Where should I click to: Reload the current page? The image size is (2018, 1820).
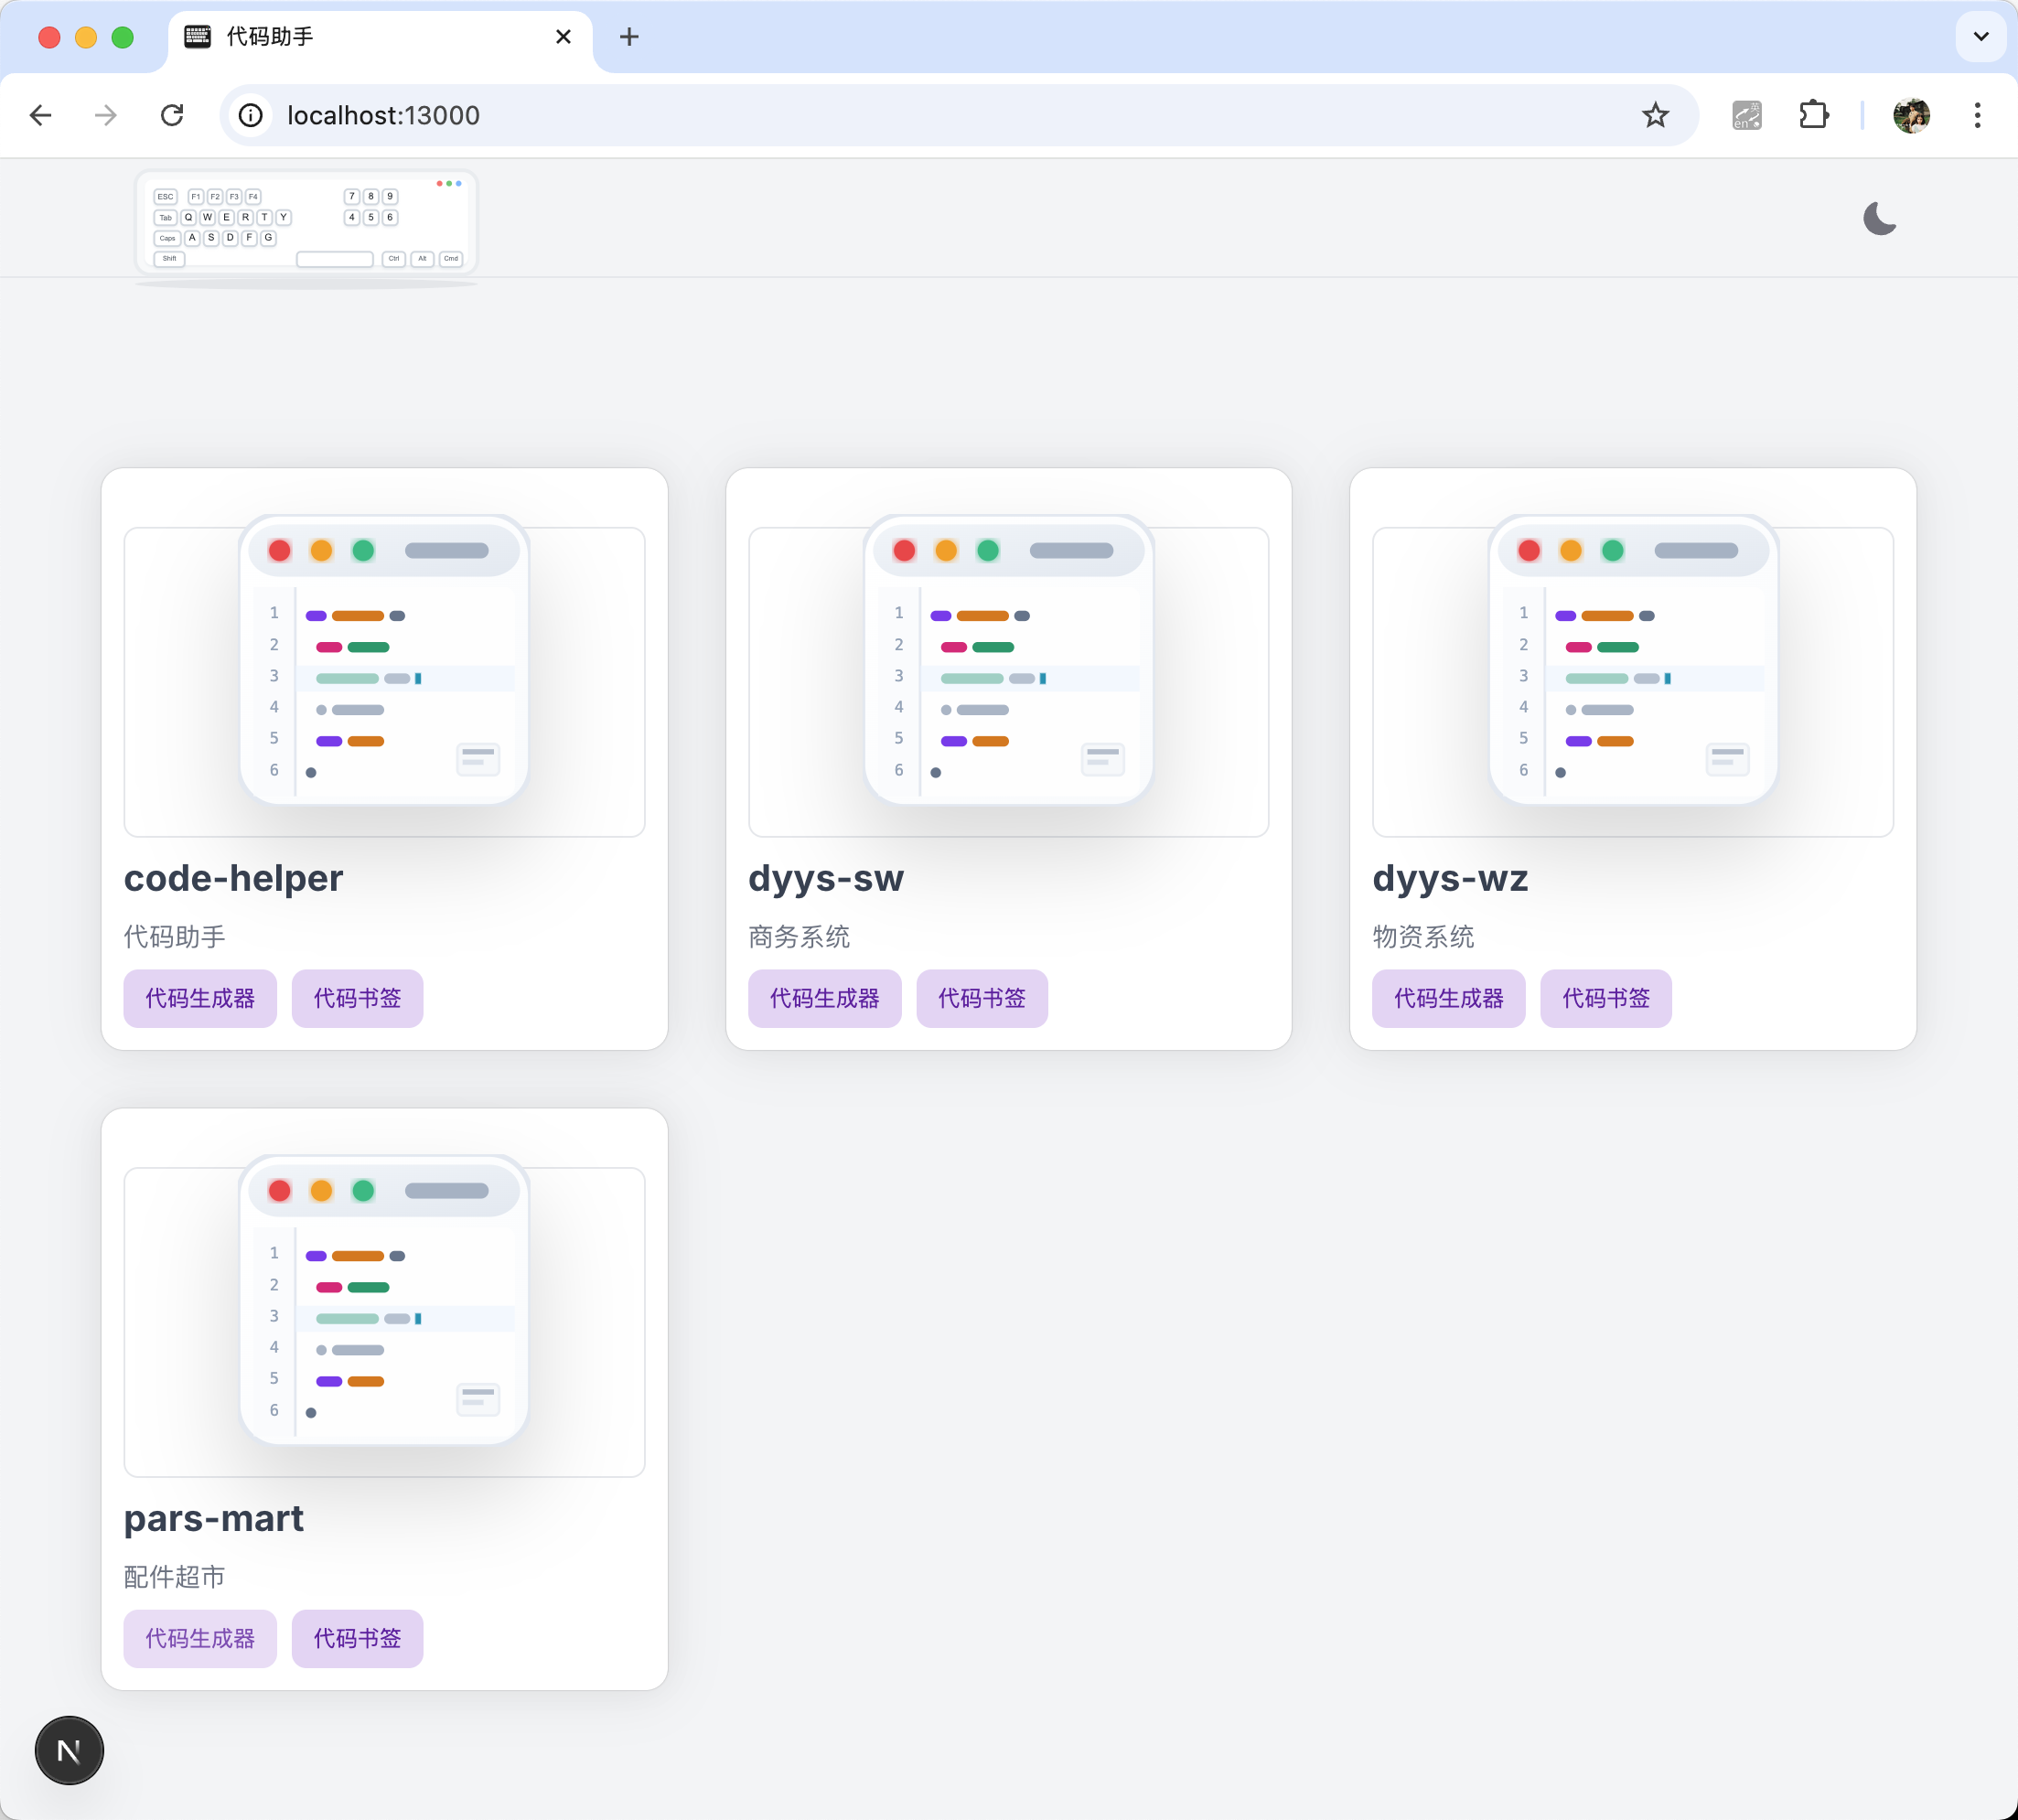pyautogui.click(x=172, y=115)
